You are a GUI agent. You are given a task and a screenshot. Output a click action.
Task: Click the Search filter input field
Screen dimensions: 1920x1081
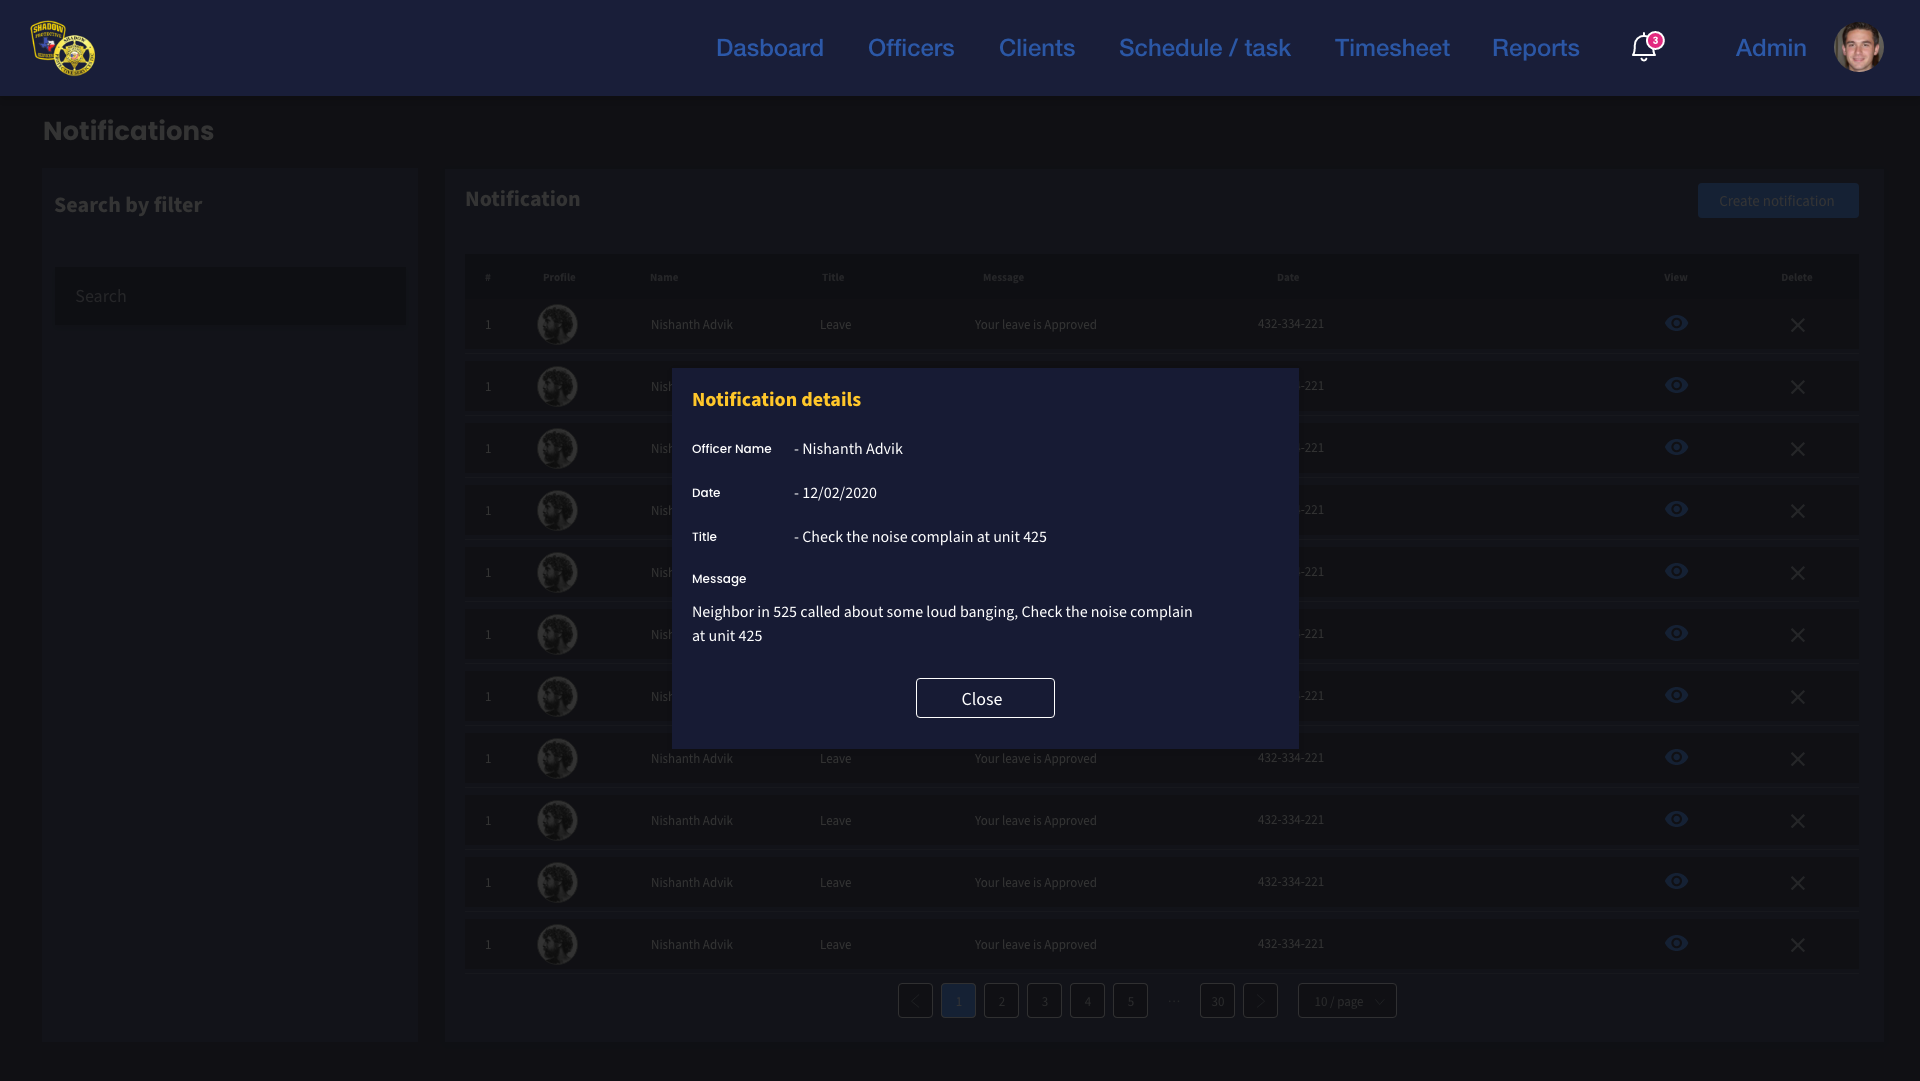pos(230,296)
